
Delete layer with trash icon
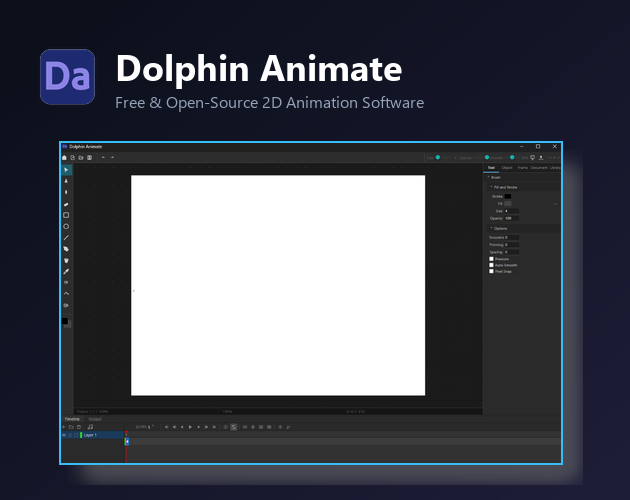[x=79, y=427]
